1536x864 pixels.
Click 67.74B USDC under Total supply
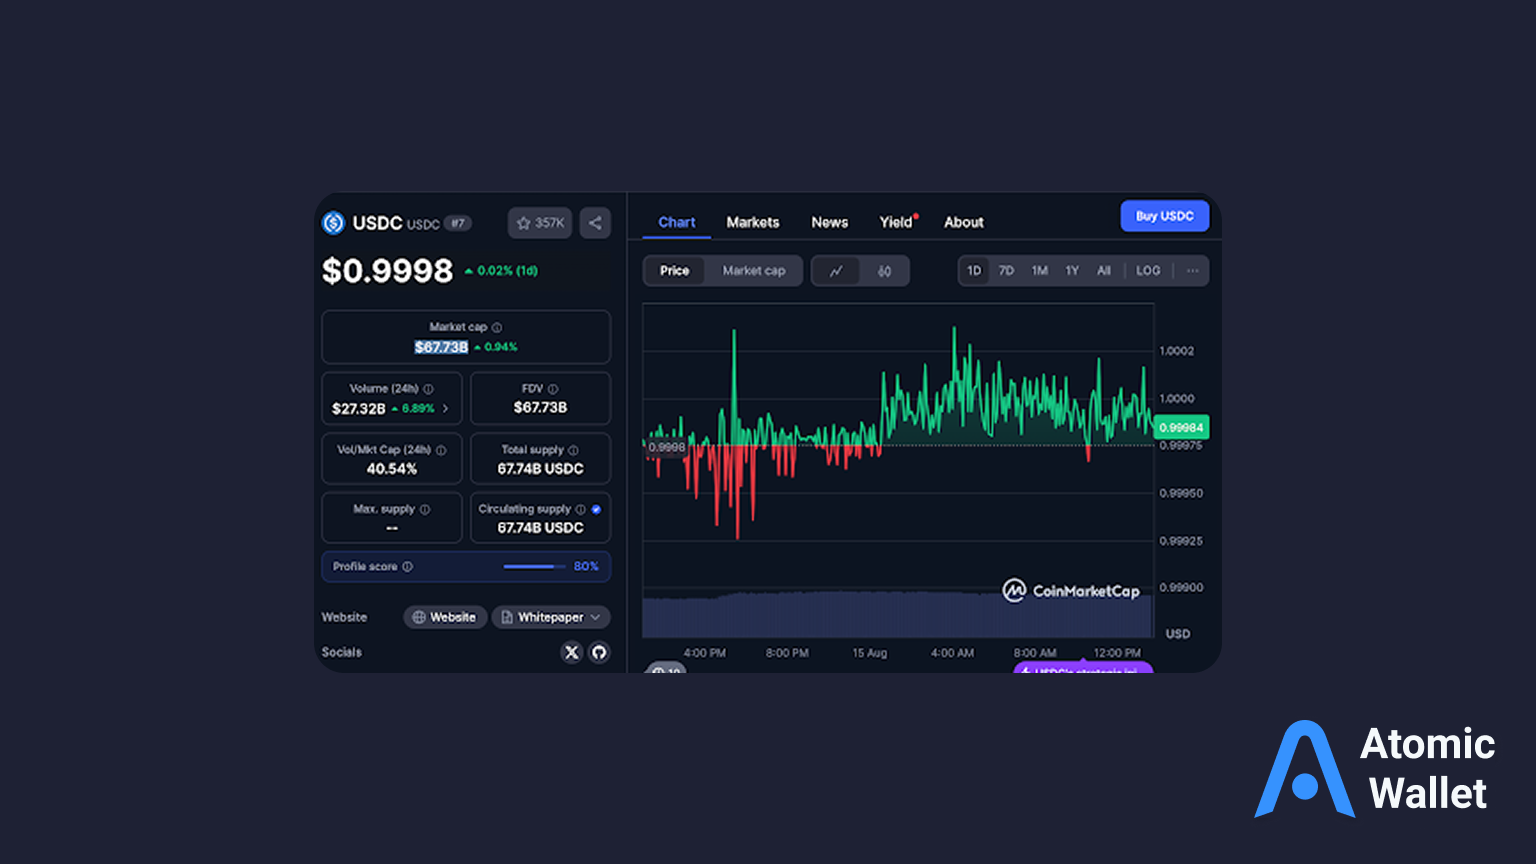(x=541, y=468)
